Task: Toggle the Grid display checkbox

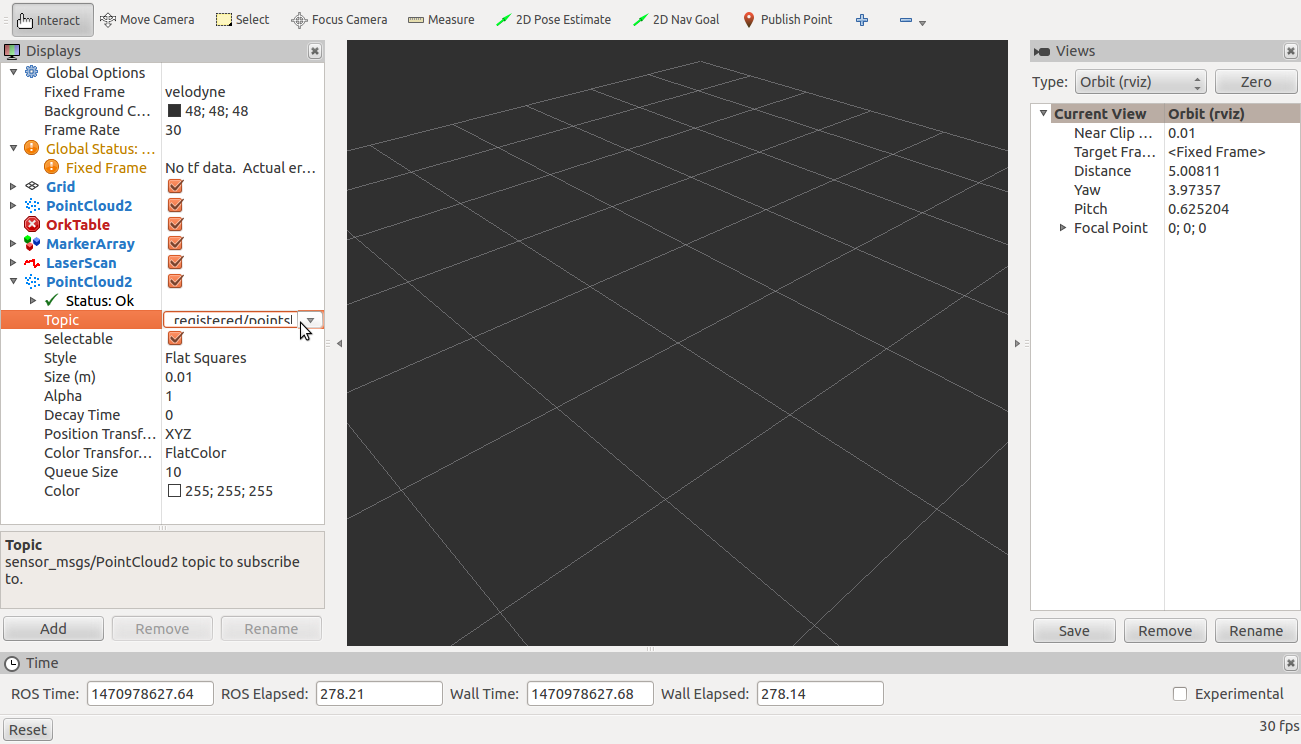Action: [175, 186]
